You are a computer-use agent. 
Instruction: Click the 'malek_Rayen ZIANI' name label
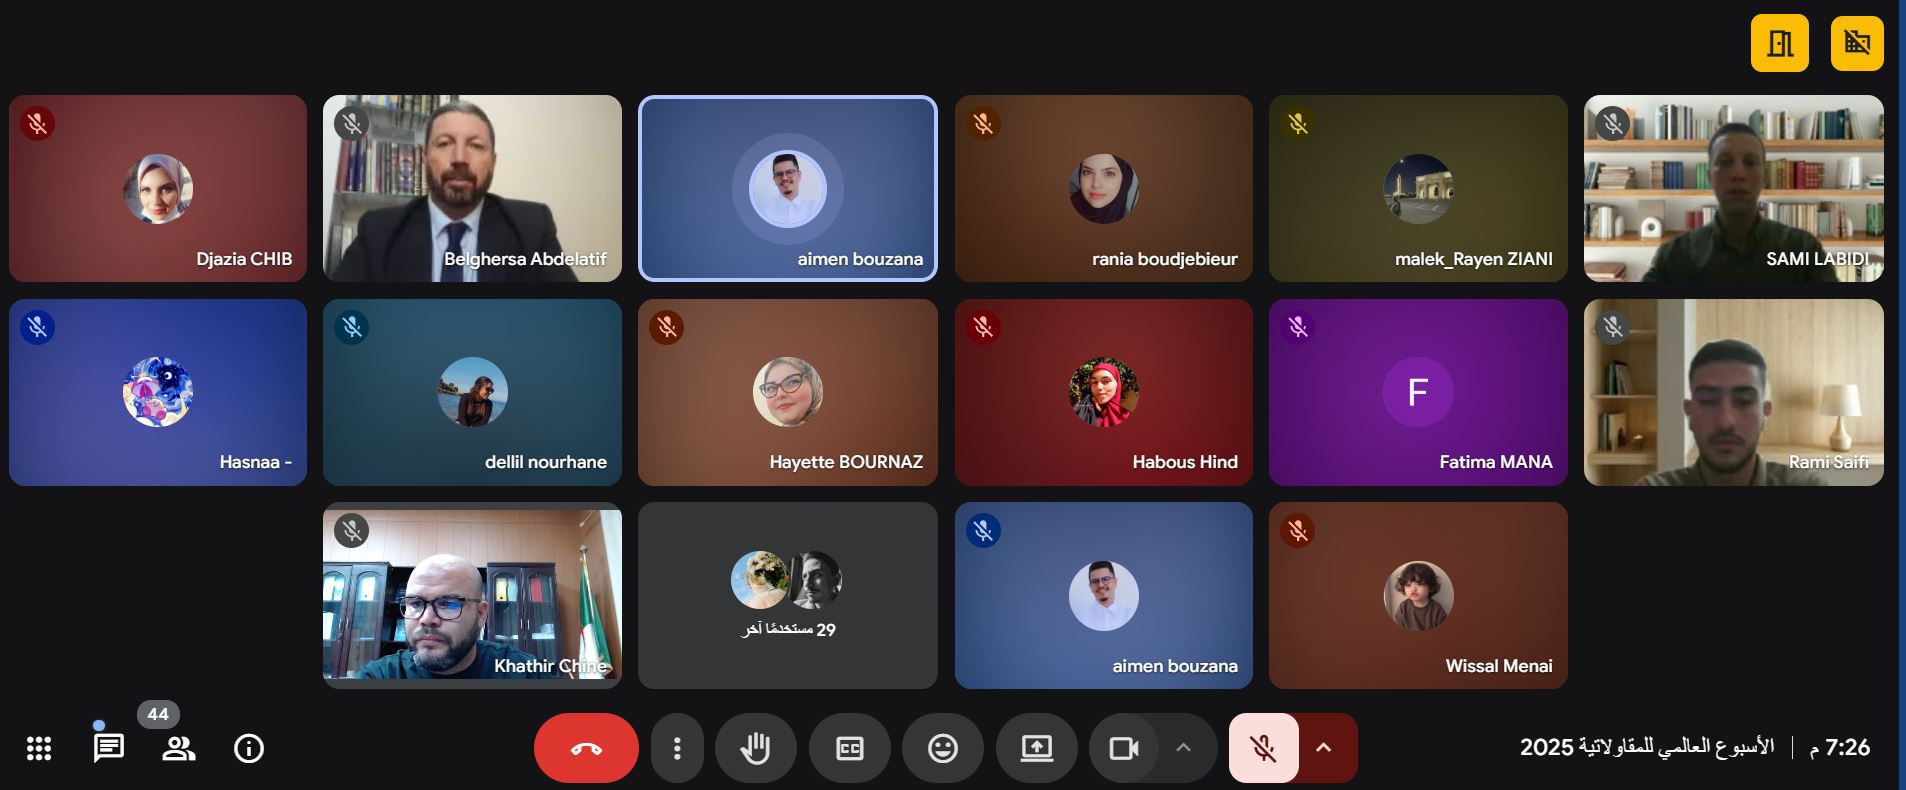tap(1474, 259)
